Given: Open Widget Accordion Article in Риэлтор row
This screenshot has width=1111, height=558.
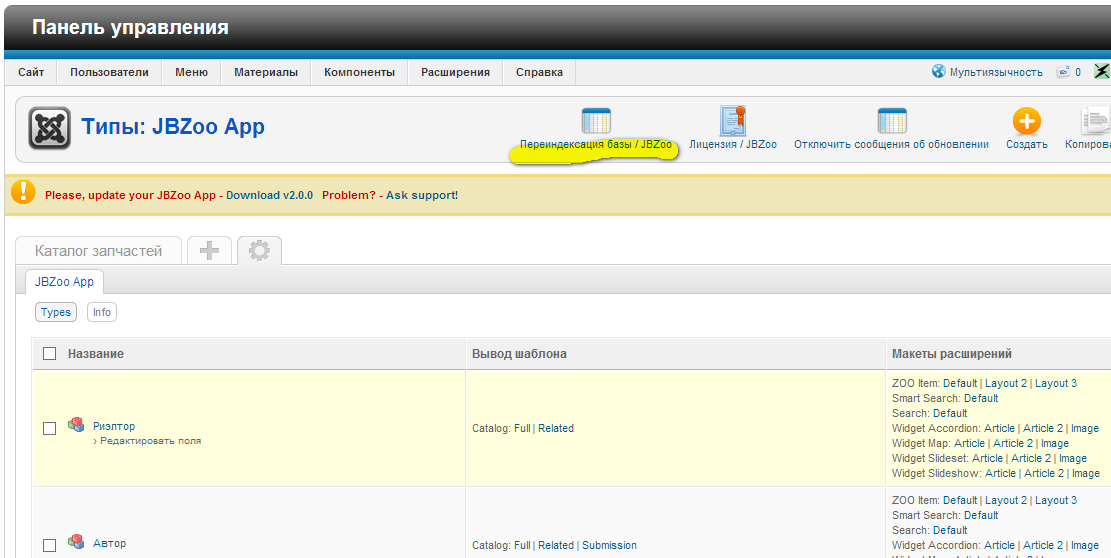Looking at the screenshot, I should [x=1000, y=428].
